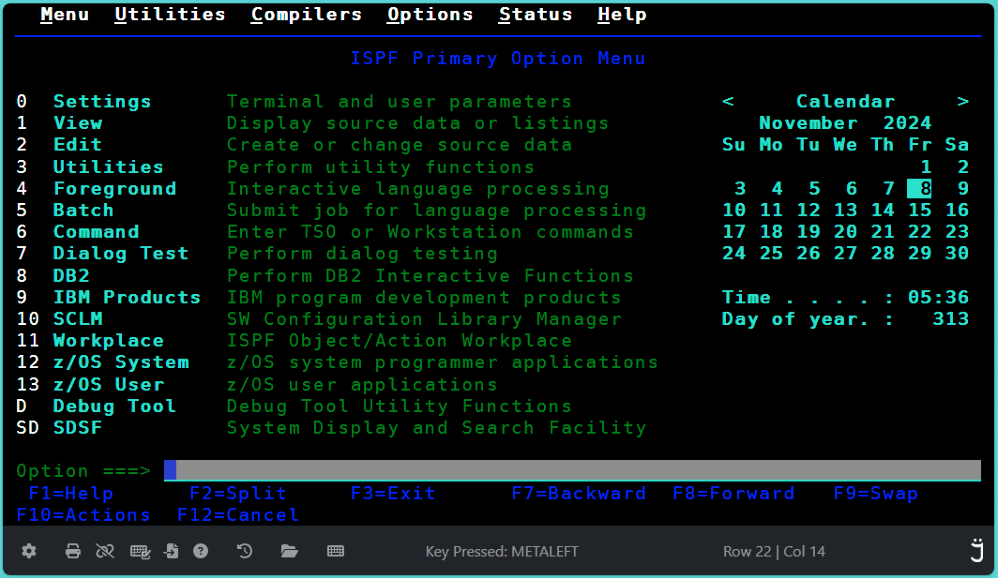Click the file import arrow icon

(171, 551)
